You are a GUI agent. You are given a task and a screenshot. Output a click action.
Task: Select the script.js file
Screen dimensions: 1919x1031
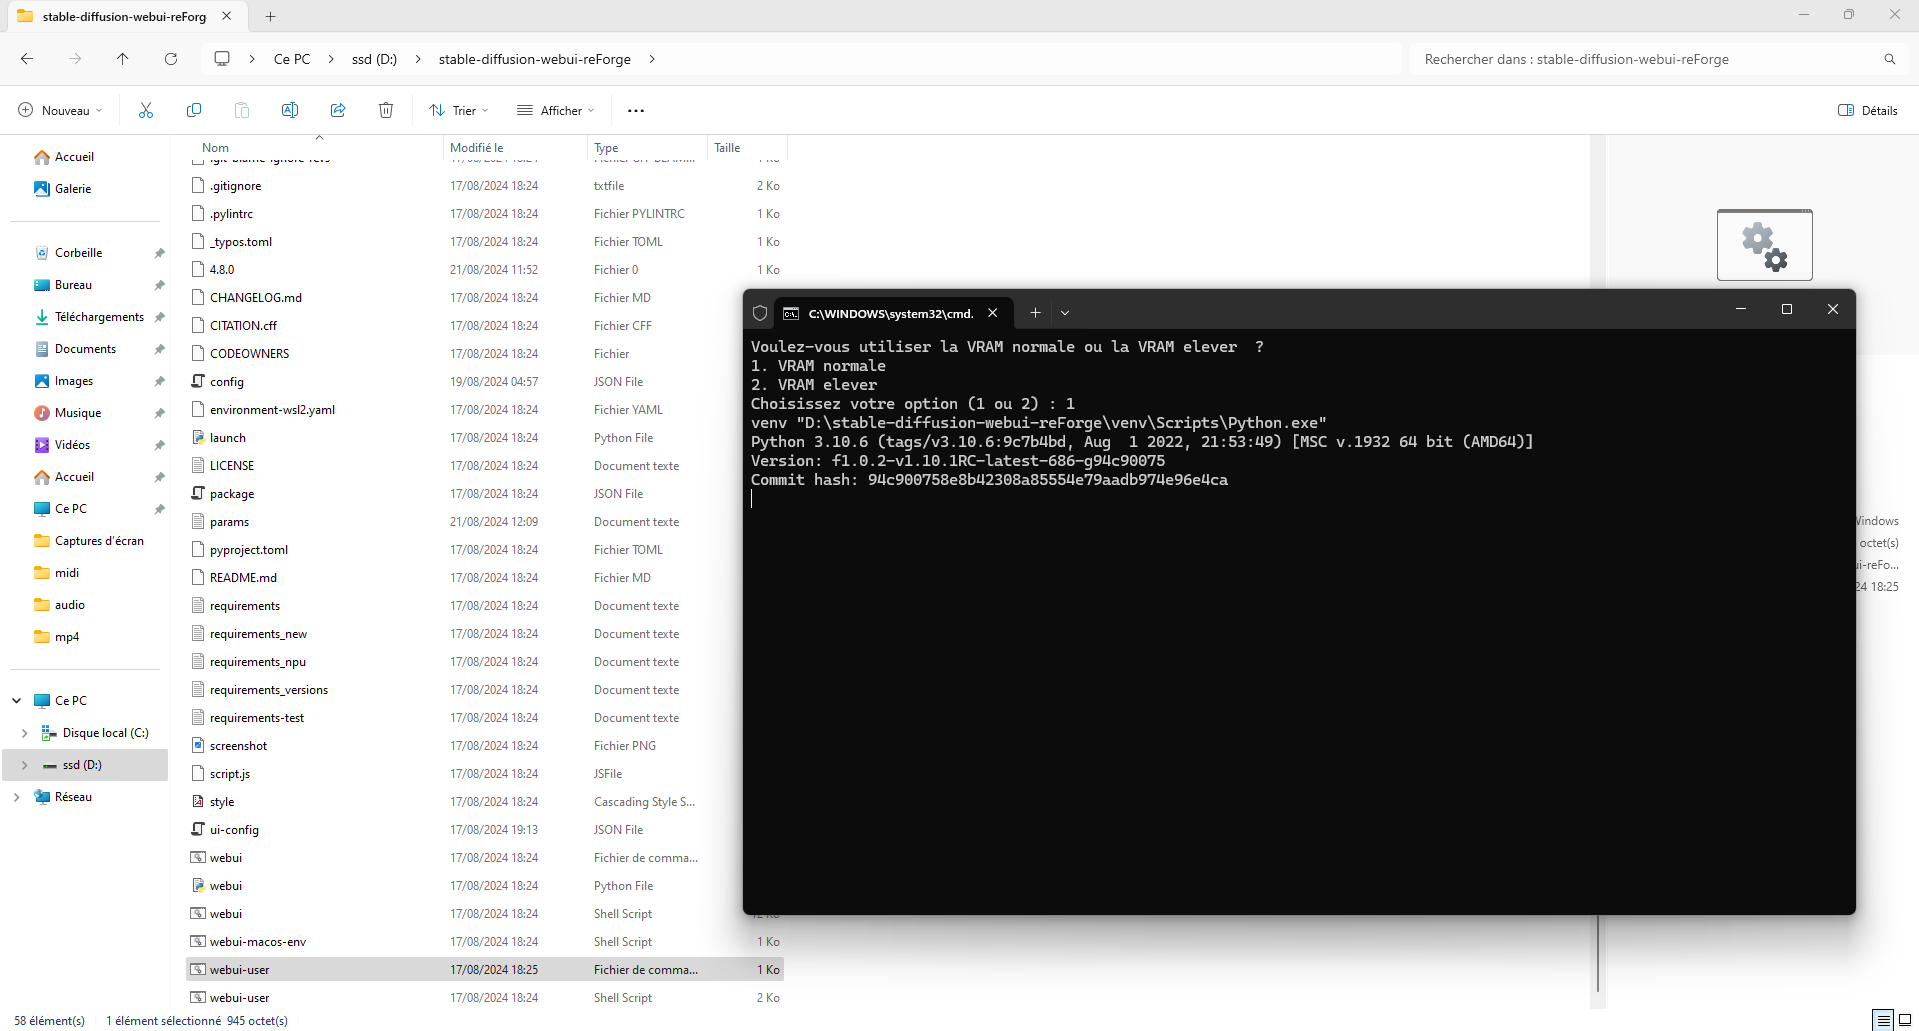click(x=230, y=774)
